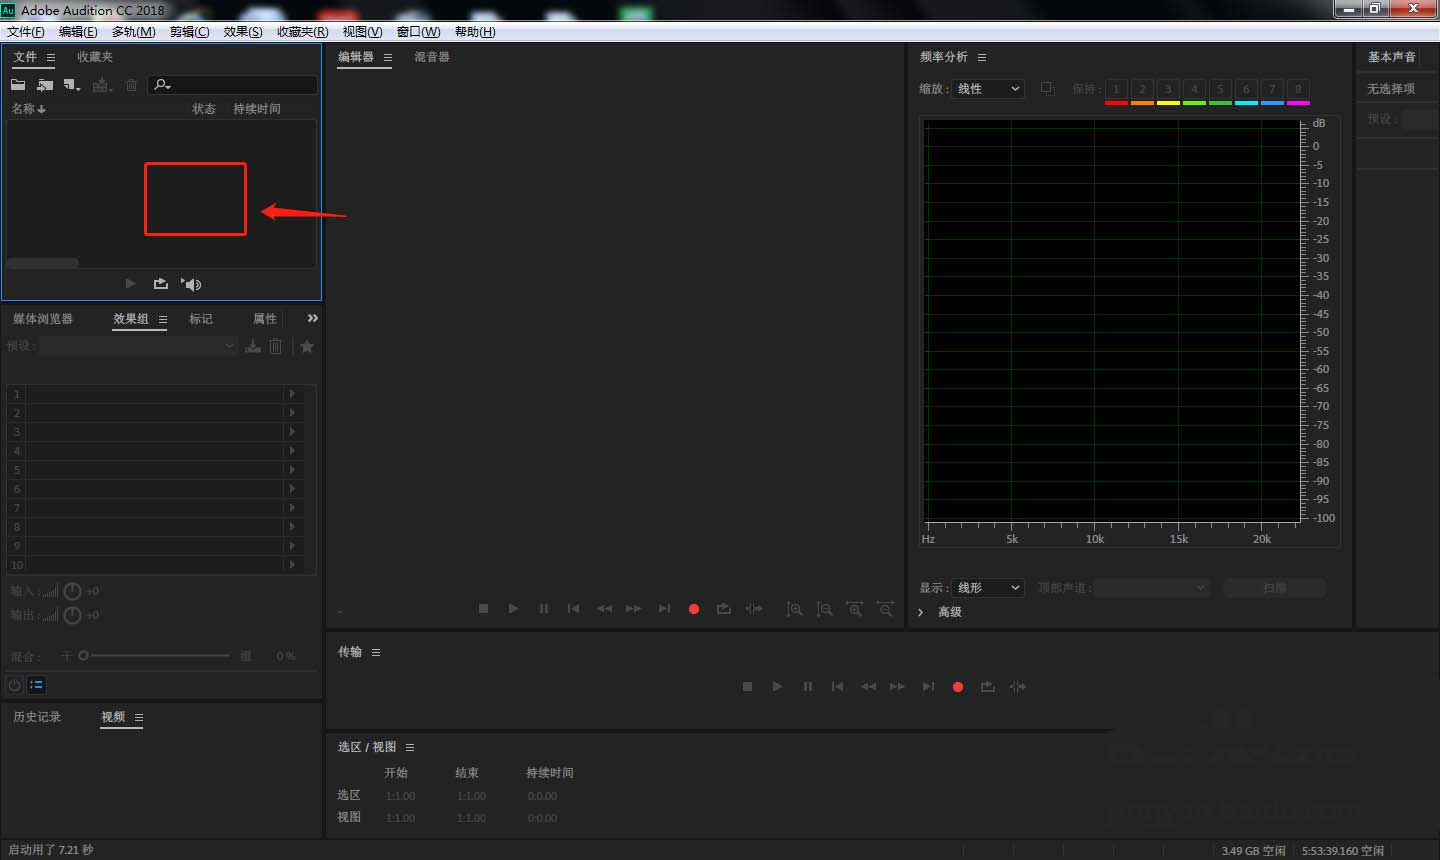The width and height of the screenshot is (1440, 860).
Task: Toggle the effects rack power button
Action: pos(15,685)
